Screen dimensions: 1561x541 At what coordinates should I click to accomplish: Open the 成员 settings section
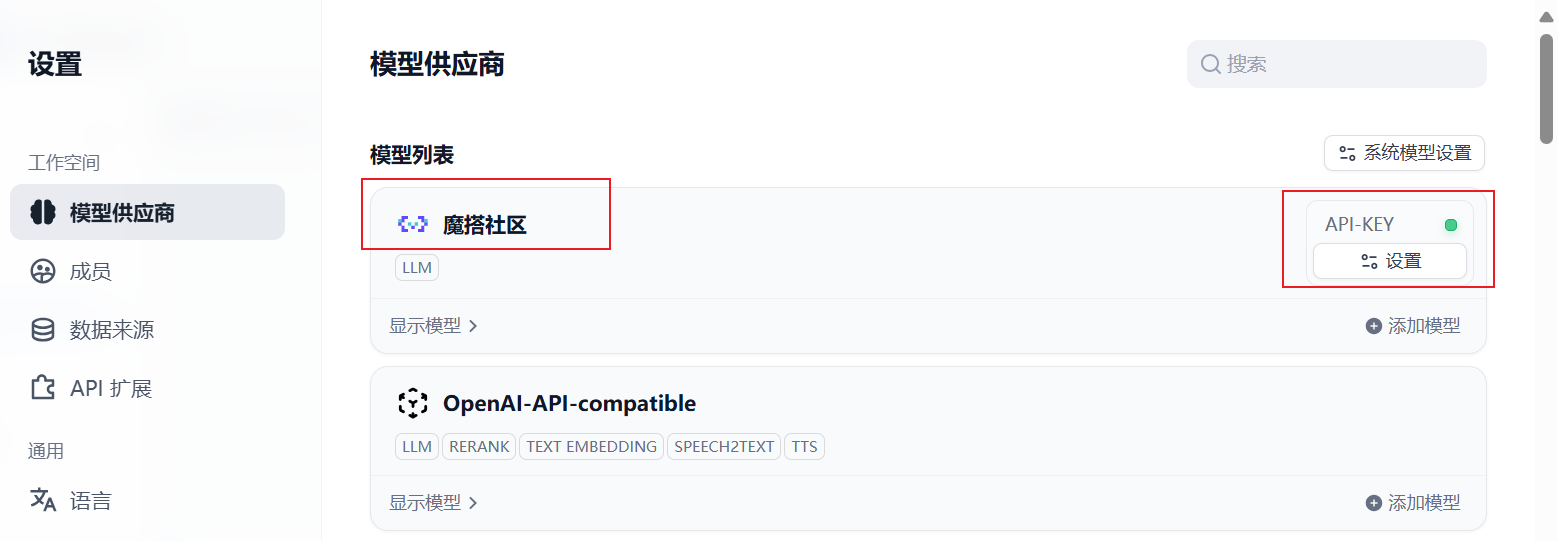147,271
